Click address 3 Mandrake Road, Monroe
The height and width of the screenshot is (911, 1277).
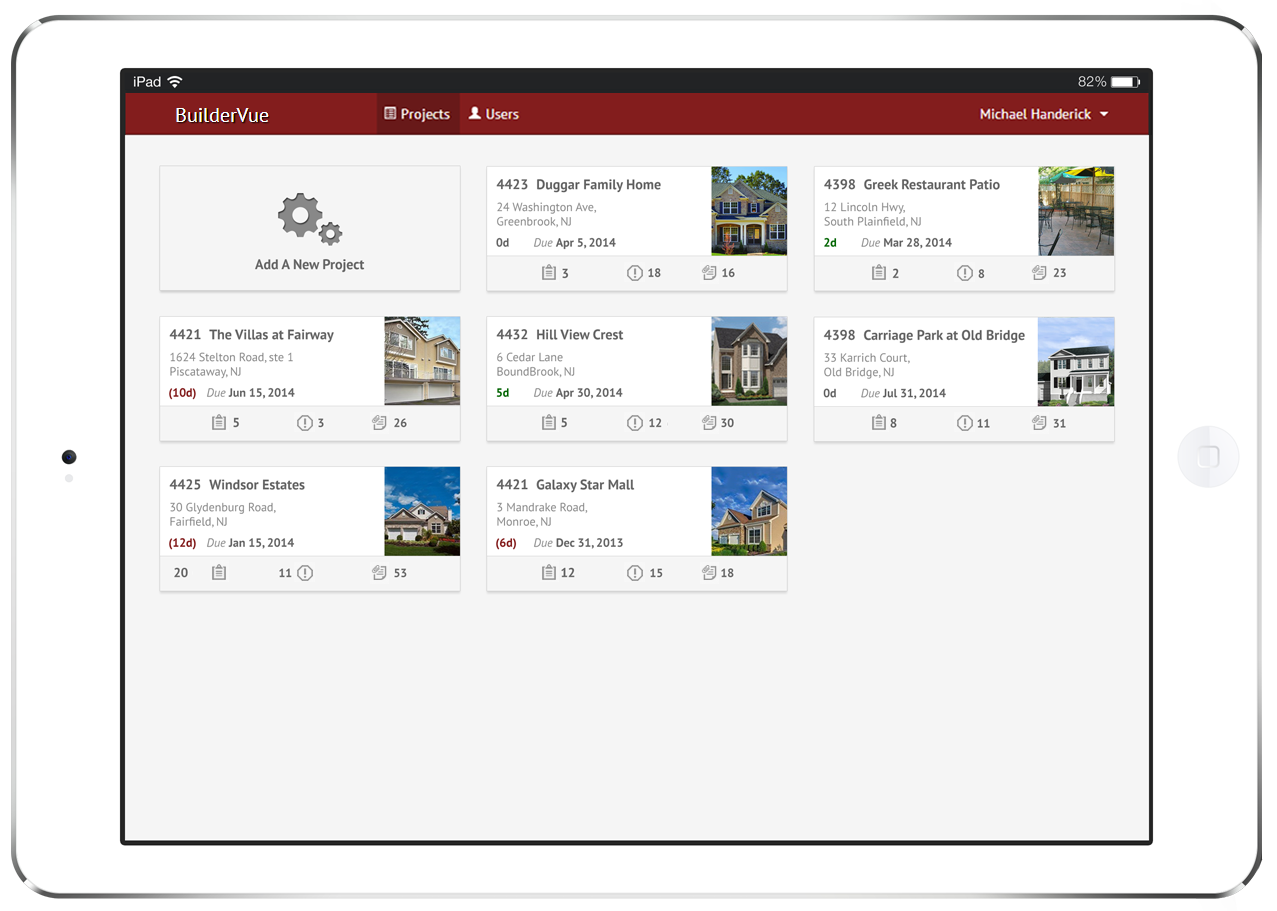[x=542, y=514]
